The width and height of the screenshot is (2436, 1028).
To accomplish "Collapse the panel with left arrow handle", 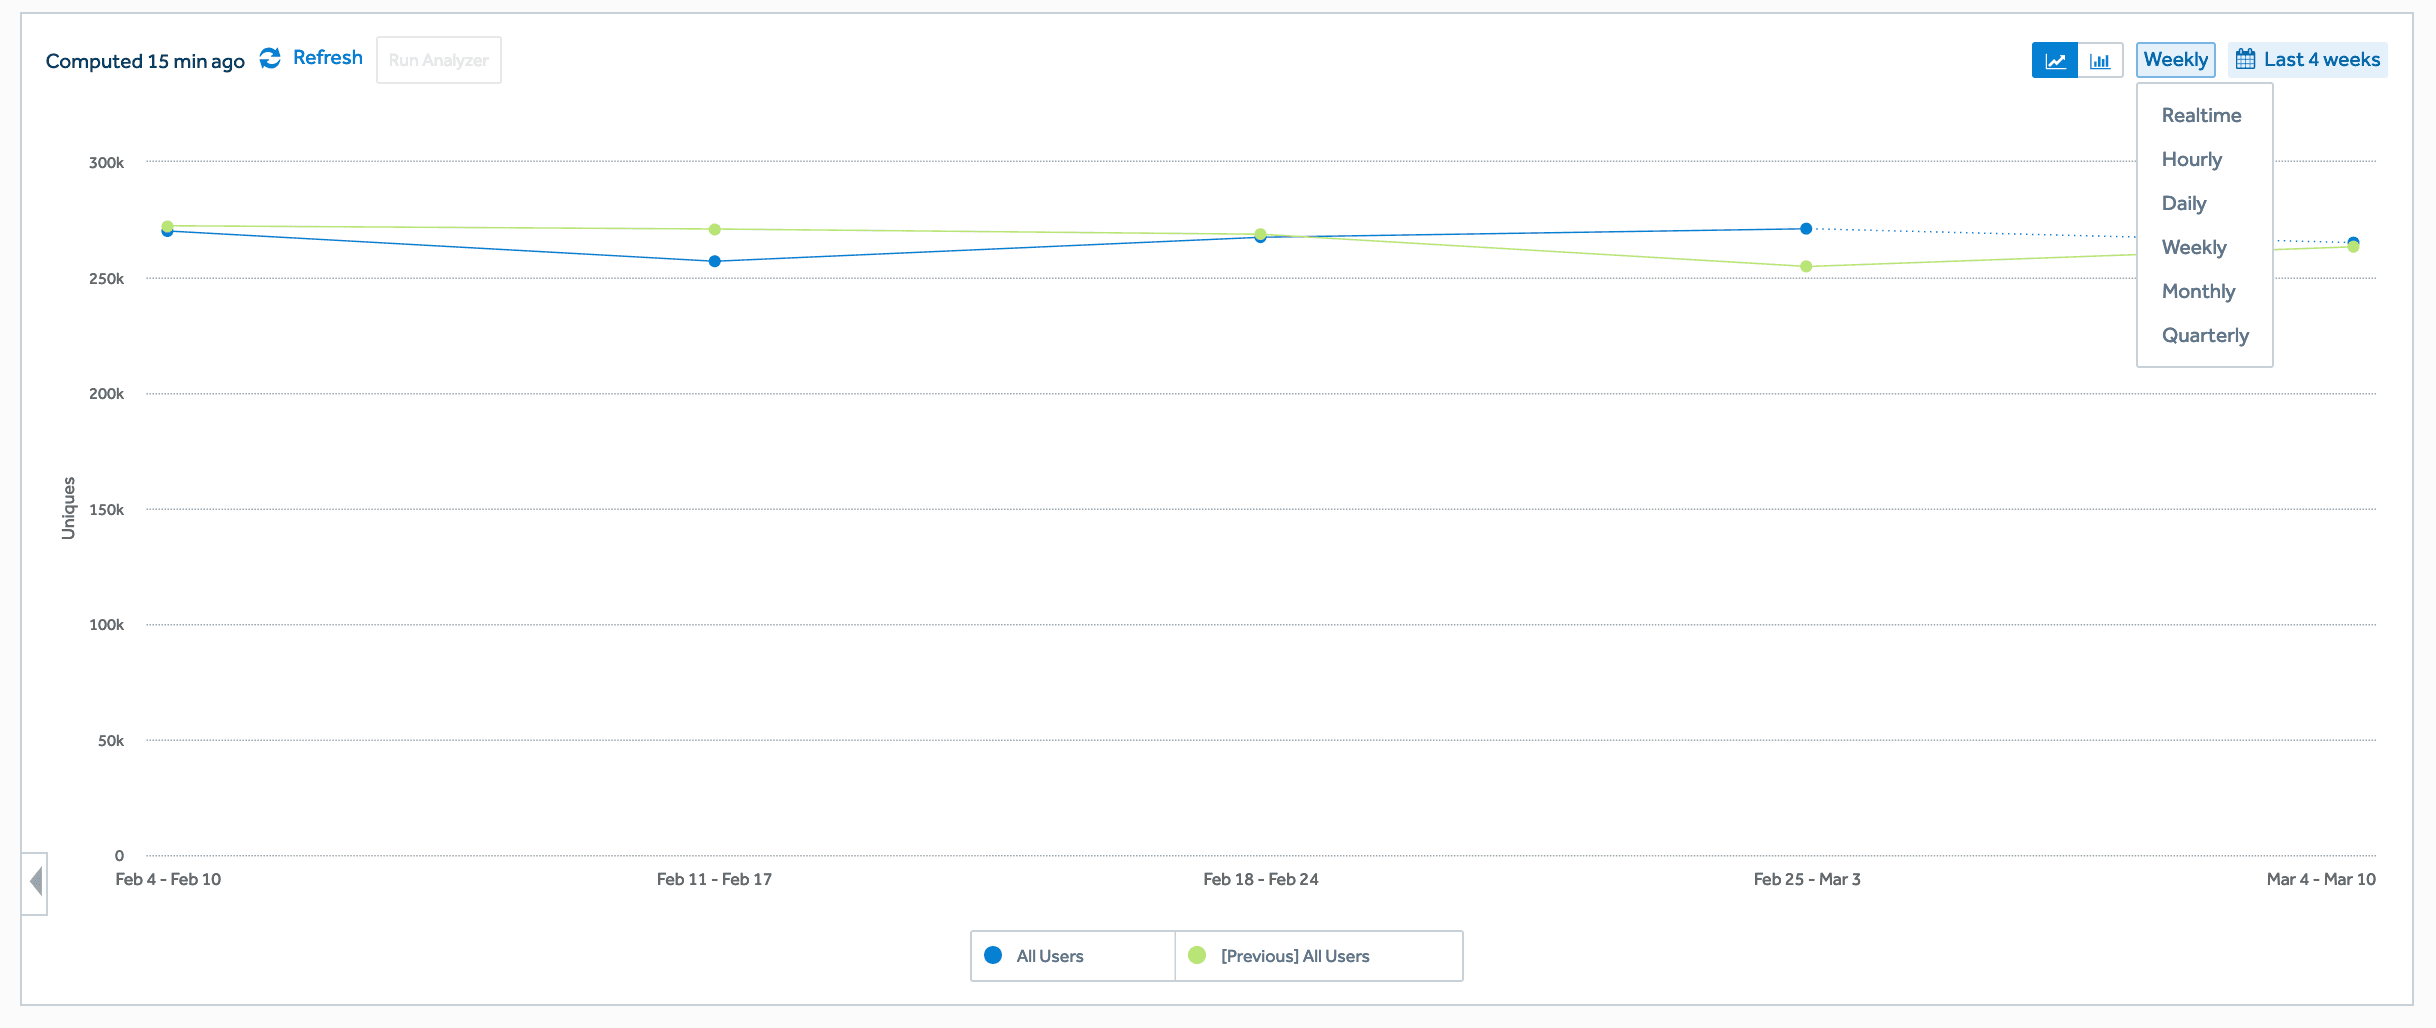I will pyautogui.click(x=36, y=882).
